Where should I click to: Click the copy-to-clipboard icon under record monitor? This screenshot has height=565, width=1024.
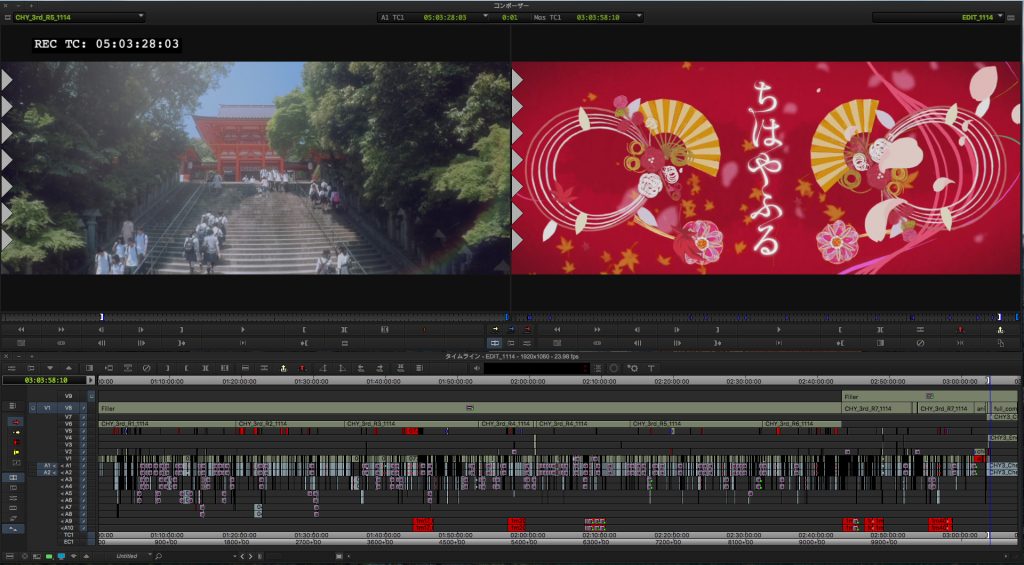[1000, 343]
